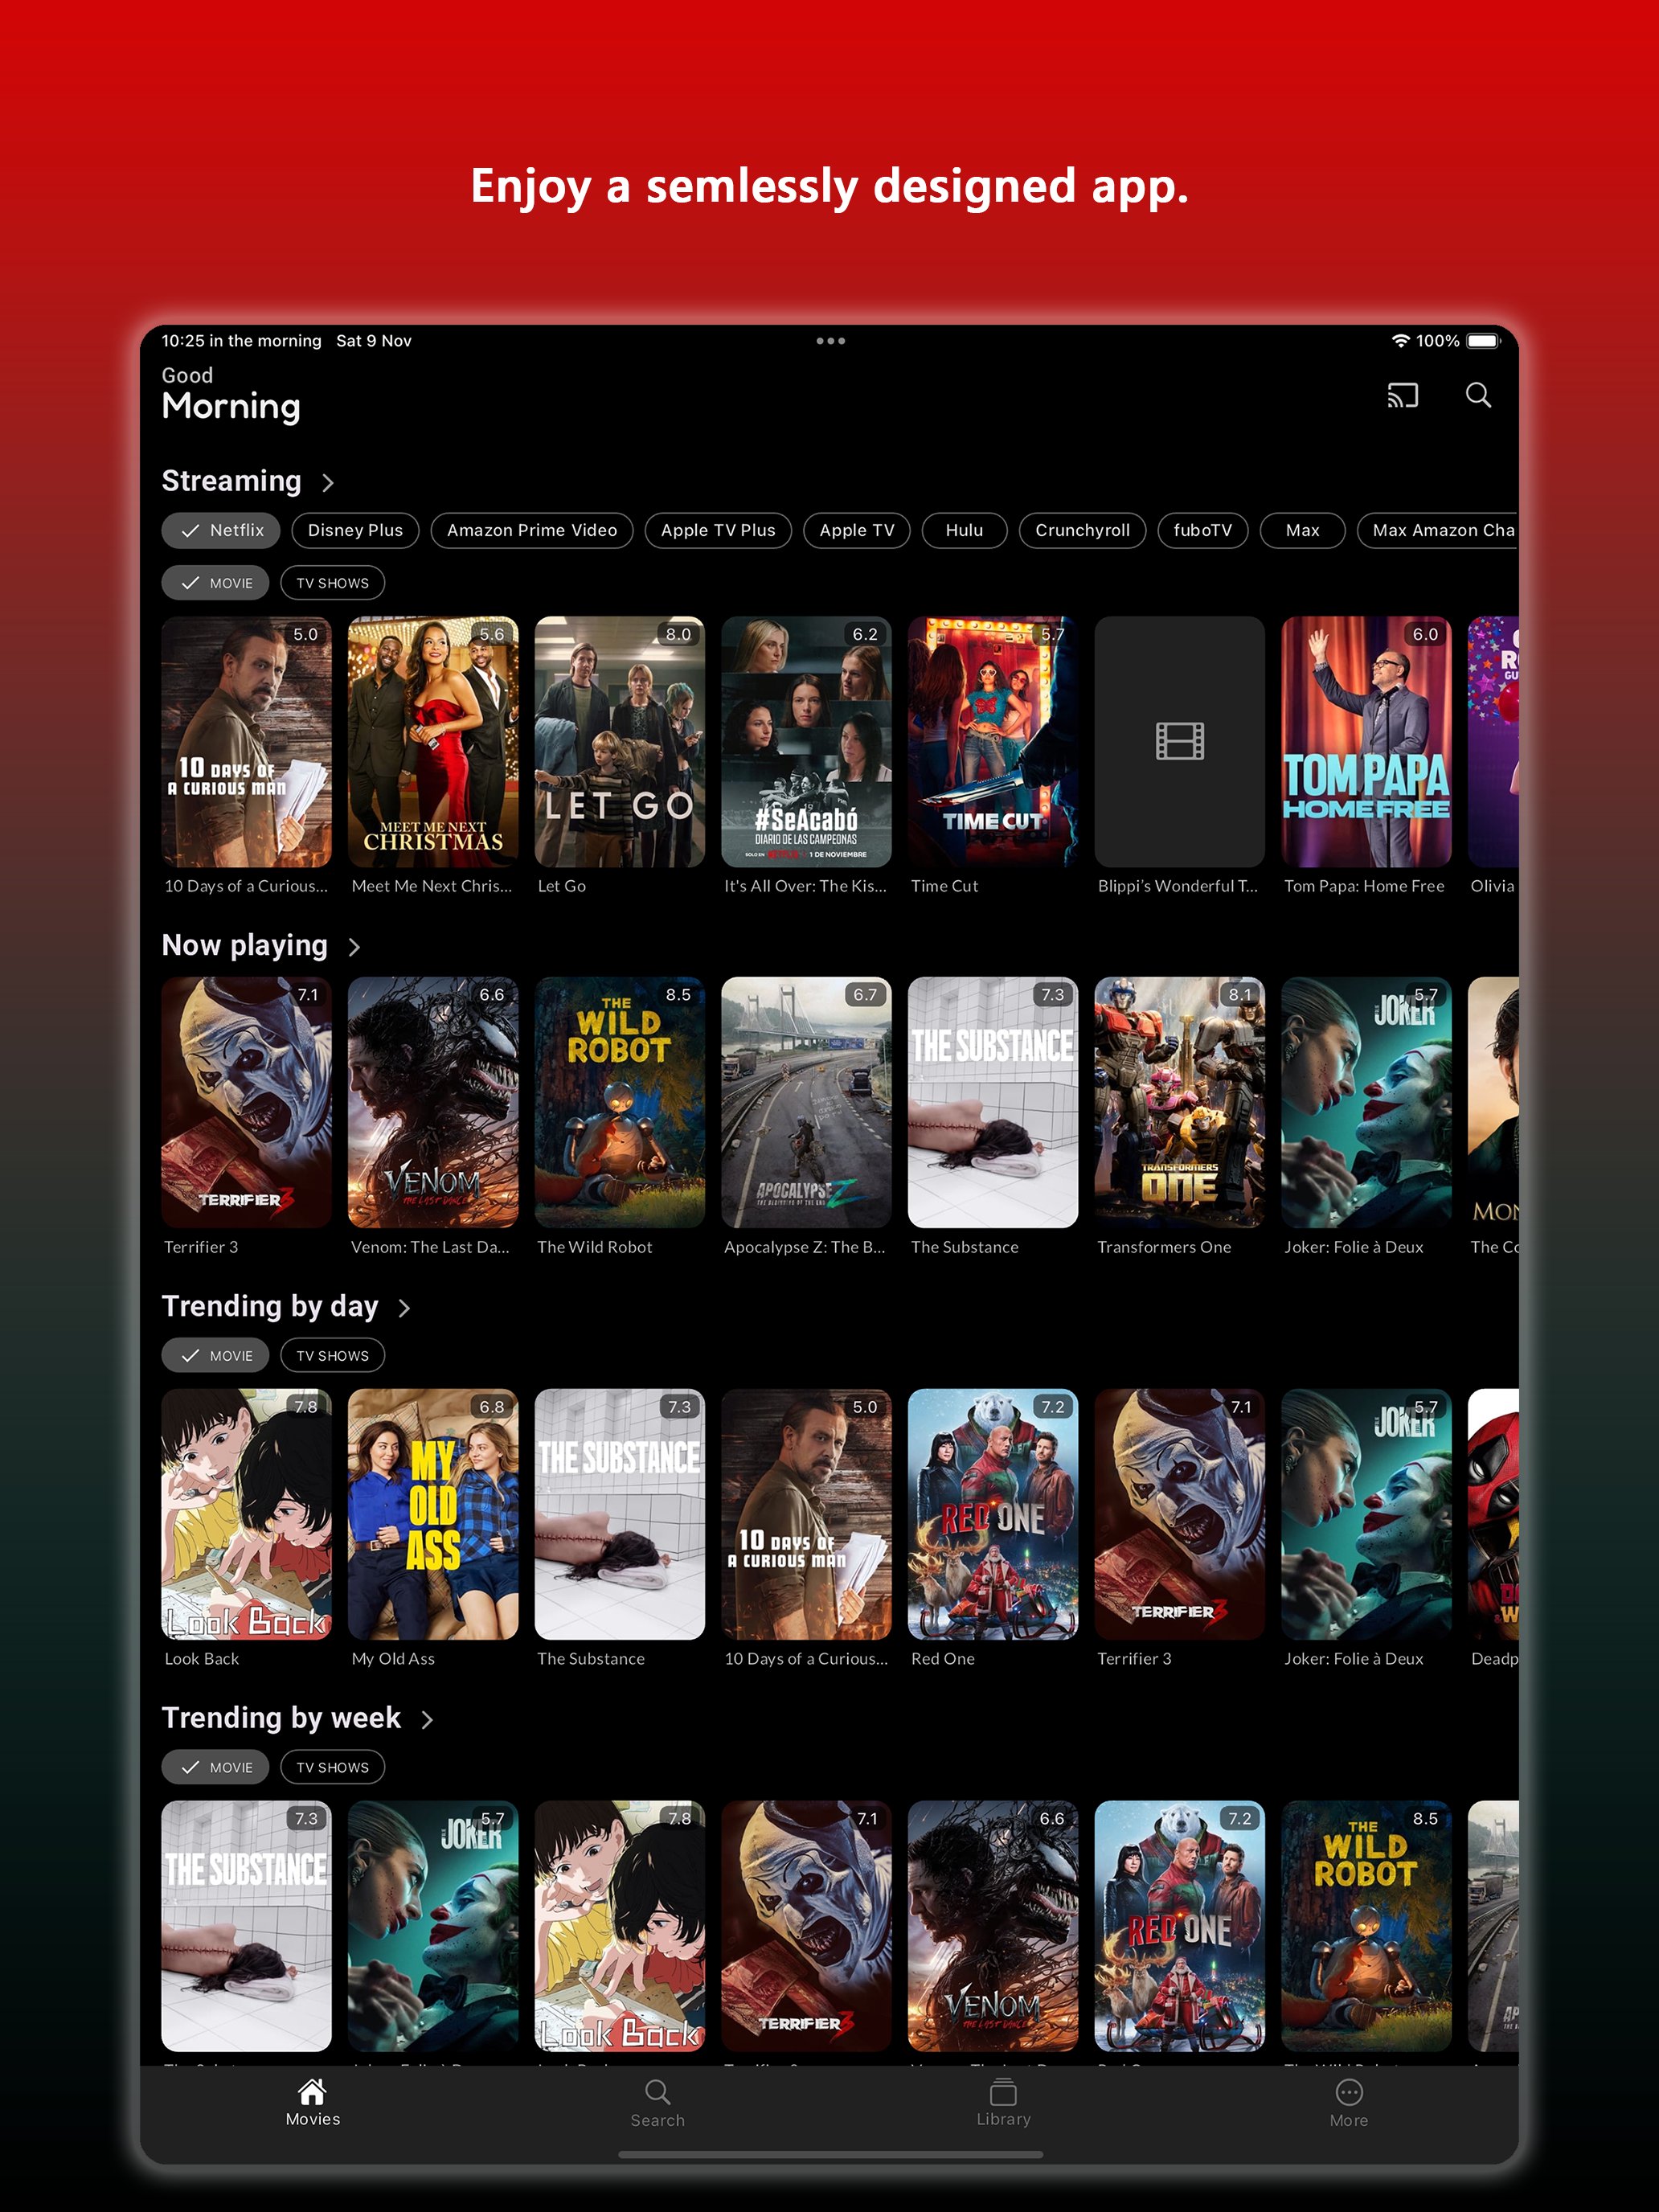Switch to TV SHOWS in Trending by week
This screenshot has height=2212, width=1659.
pyautogui.click(x=332, y=1767)
